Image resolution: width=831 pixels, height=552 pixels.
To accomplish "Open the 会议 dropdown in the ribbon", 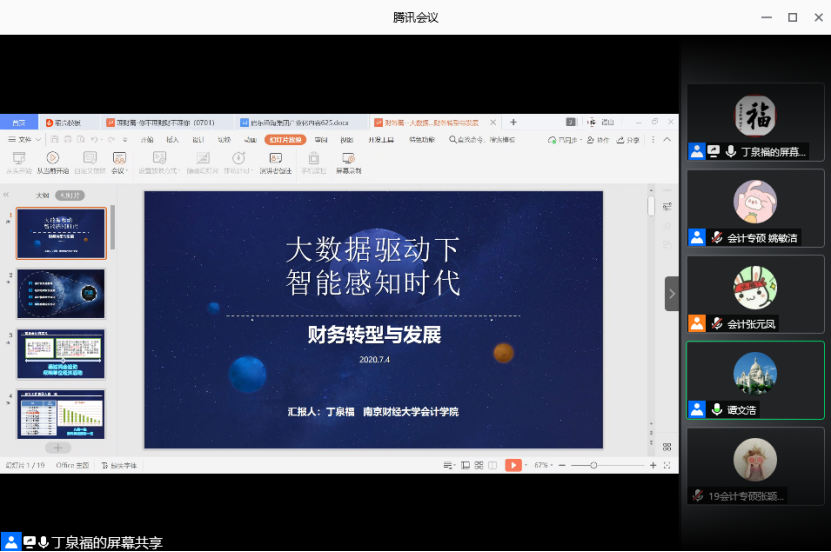I will (120, 162).
